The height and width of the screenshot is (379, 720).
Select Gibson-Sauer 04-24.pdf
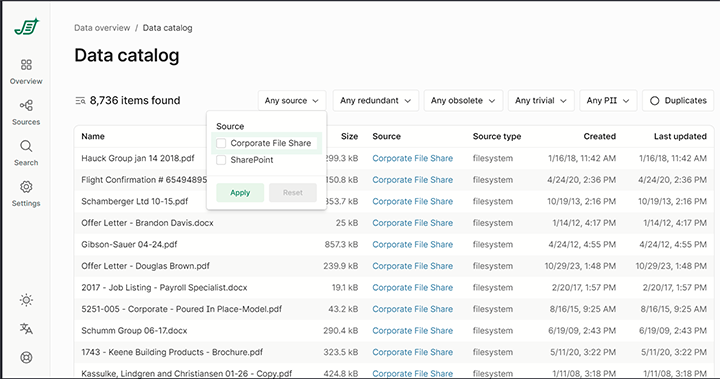click(x=129, y=245)
